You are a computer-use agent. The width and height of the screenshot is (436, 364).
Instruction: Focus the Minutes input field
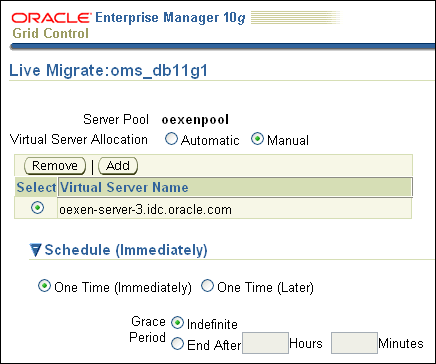[x=354, y=343]
